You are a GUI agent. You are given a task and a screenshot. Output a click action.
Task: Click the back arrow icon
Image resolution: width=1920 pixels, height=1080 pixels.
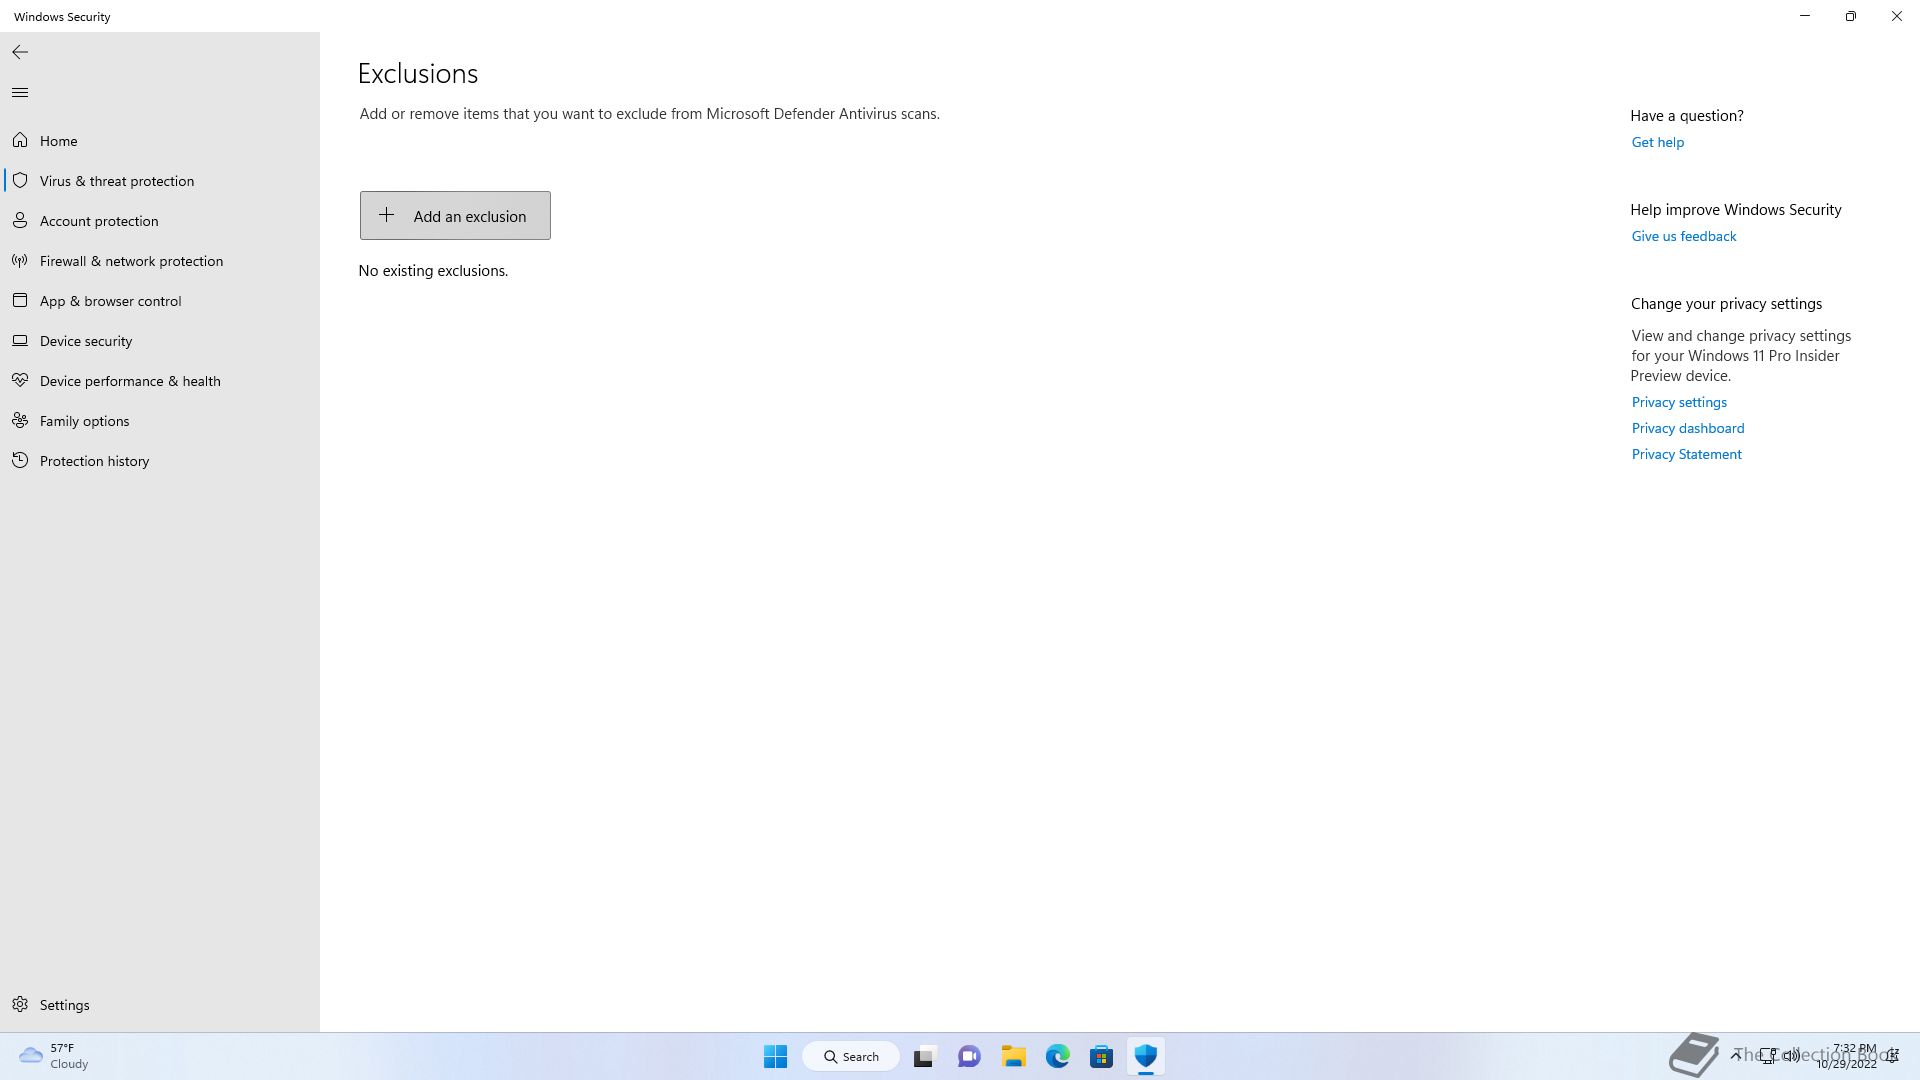[x=20, y=52]
